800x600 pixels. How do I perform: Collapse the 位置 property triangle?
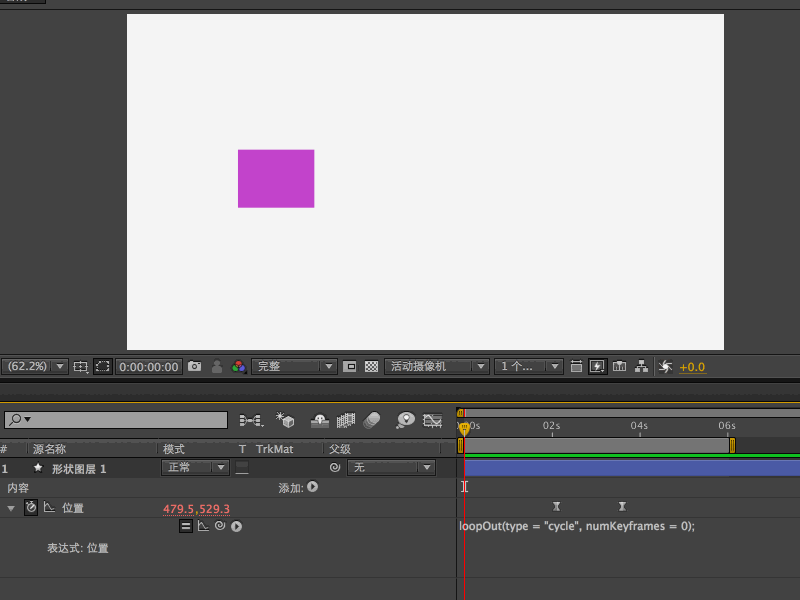coord(11,508)
